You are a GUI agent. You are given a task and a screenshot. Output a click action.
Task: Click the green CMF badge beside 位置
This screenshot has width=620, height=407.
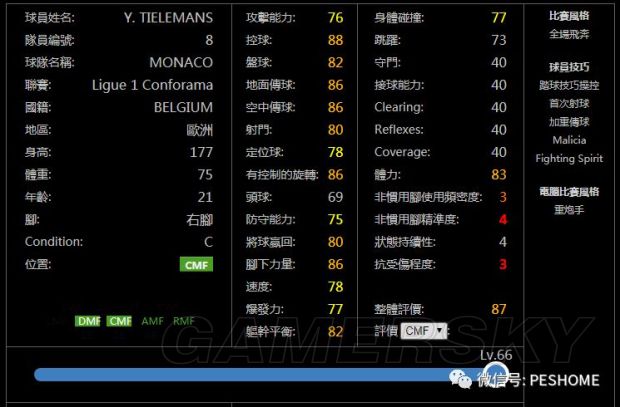(x=196, y=264)
